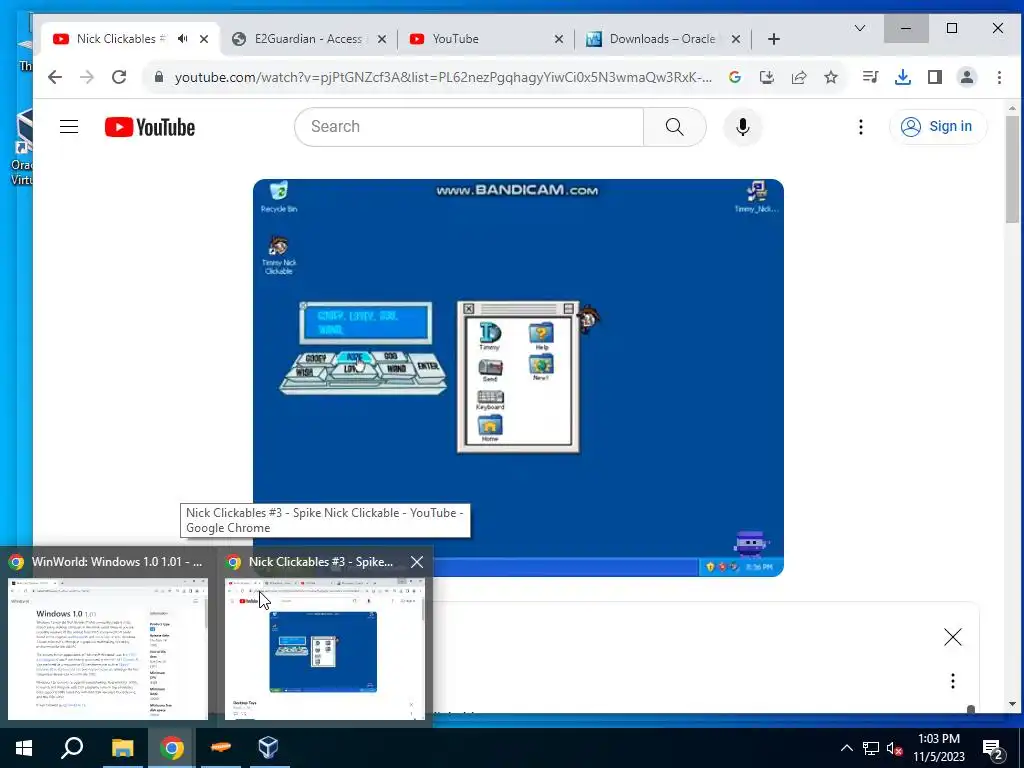This screenshot has width=1024, height=768.
Task: Select the Nick Clickables #3 window preview
Action: tap(324, 637)
